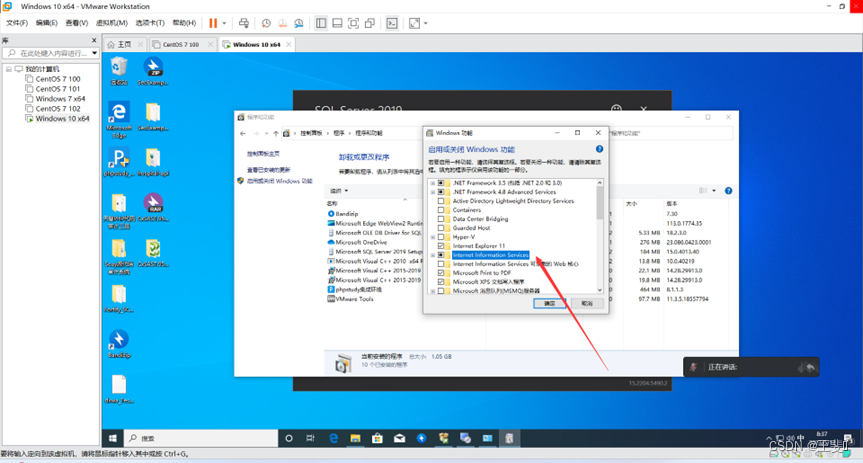
Task: Open the Edit(E) menu
Action: click(46, 23)
